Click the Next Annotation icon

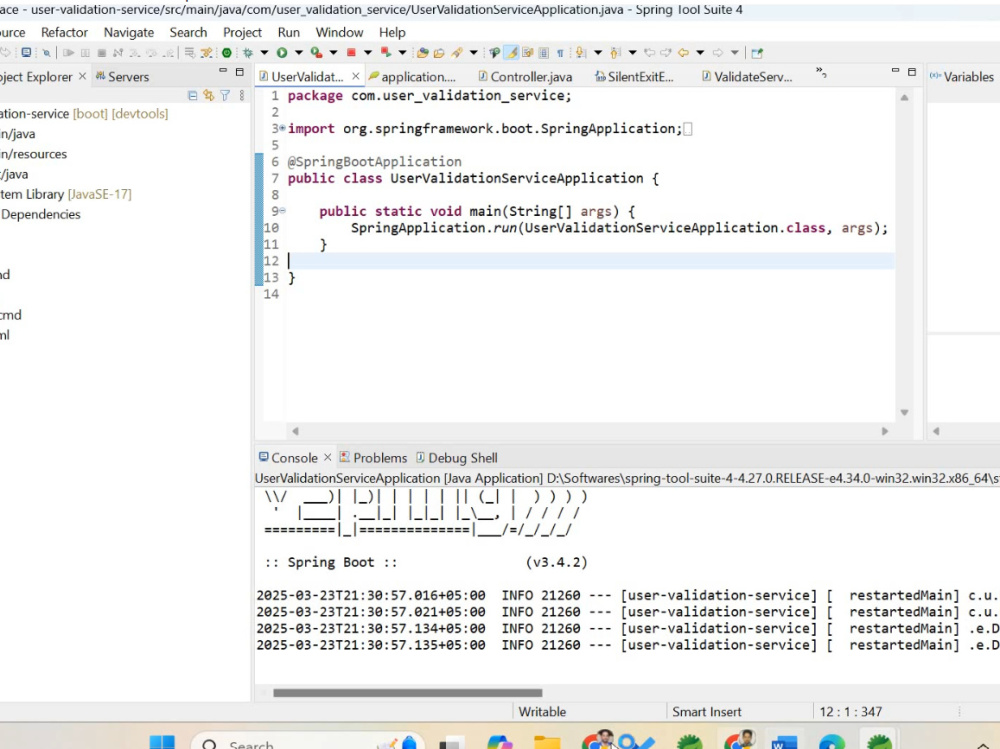coord(580,53)
